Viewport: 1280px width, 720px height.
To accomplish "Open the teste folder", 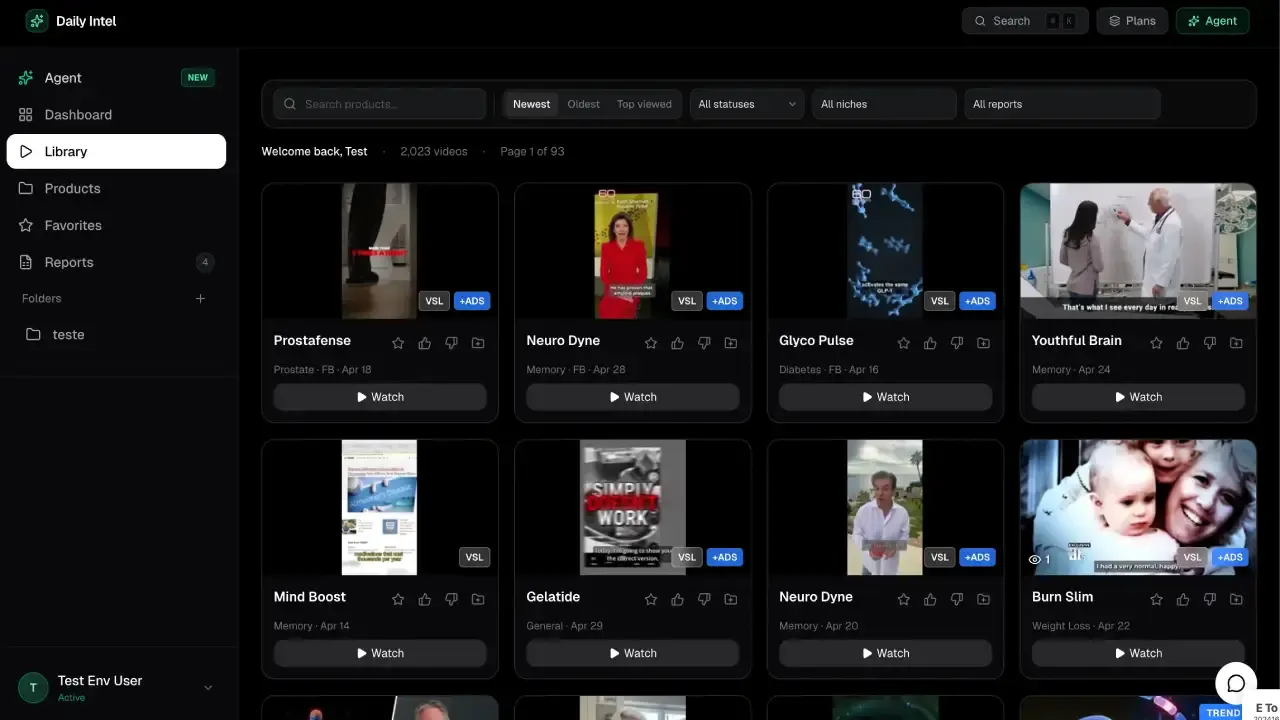I will 116,335.
